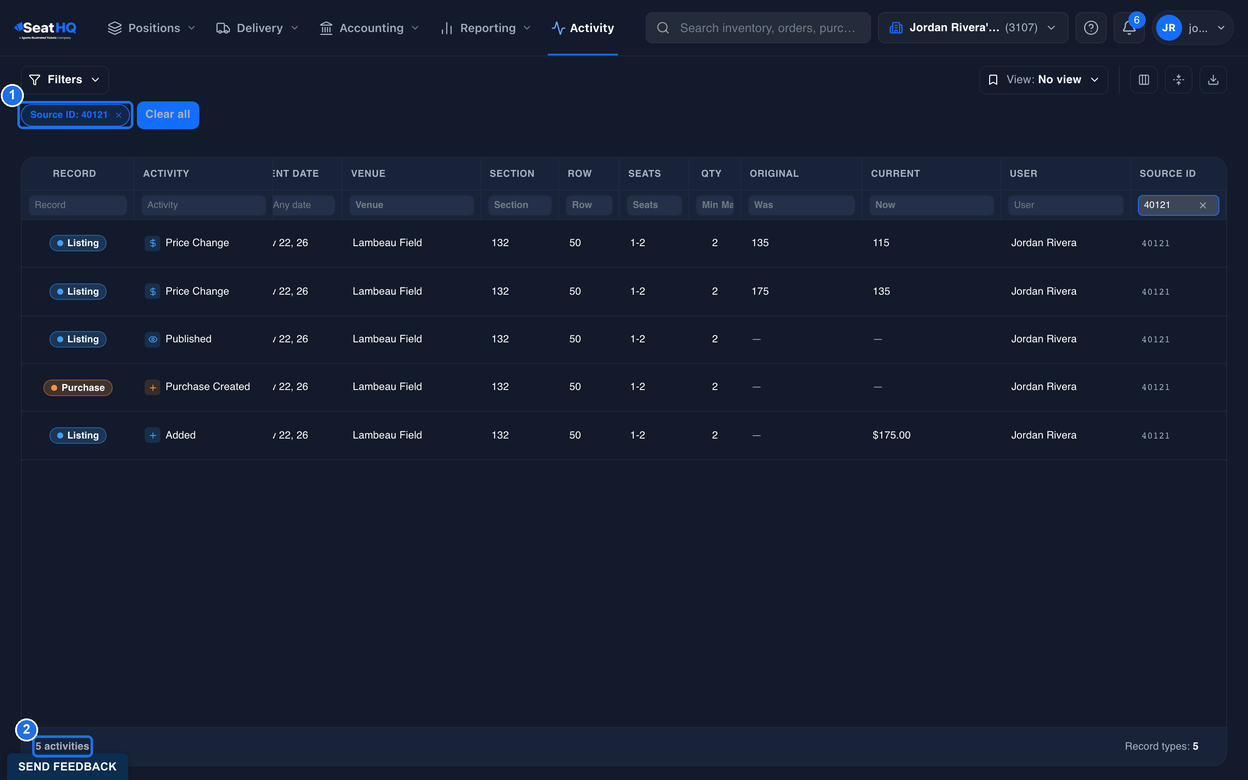The image size is (1248, 780).
Task: Sort by the CURRENT column header
Action: [x=895, y=174]
